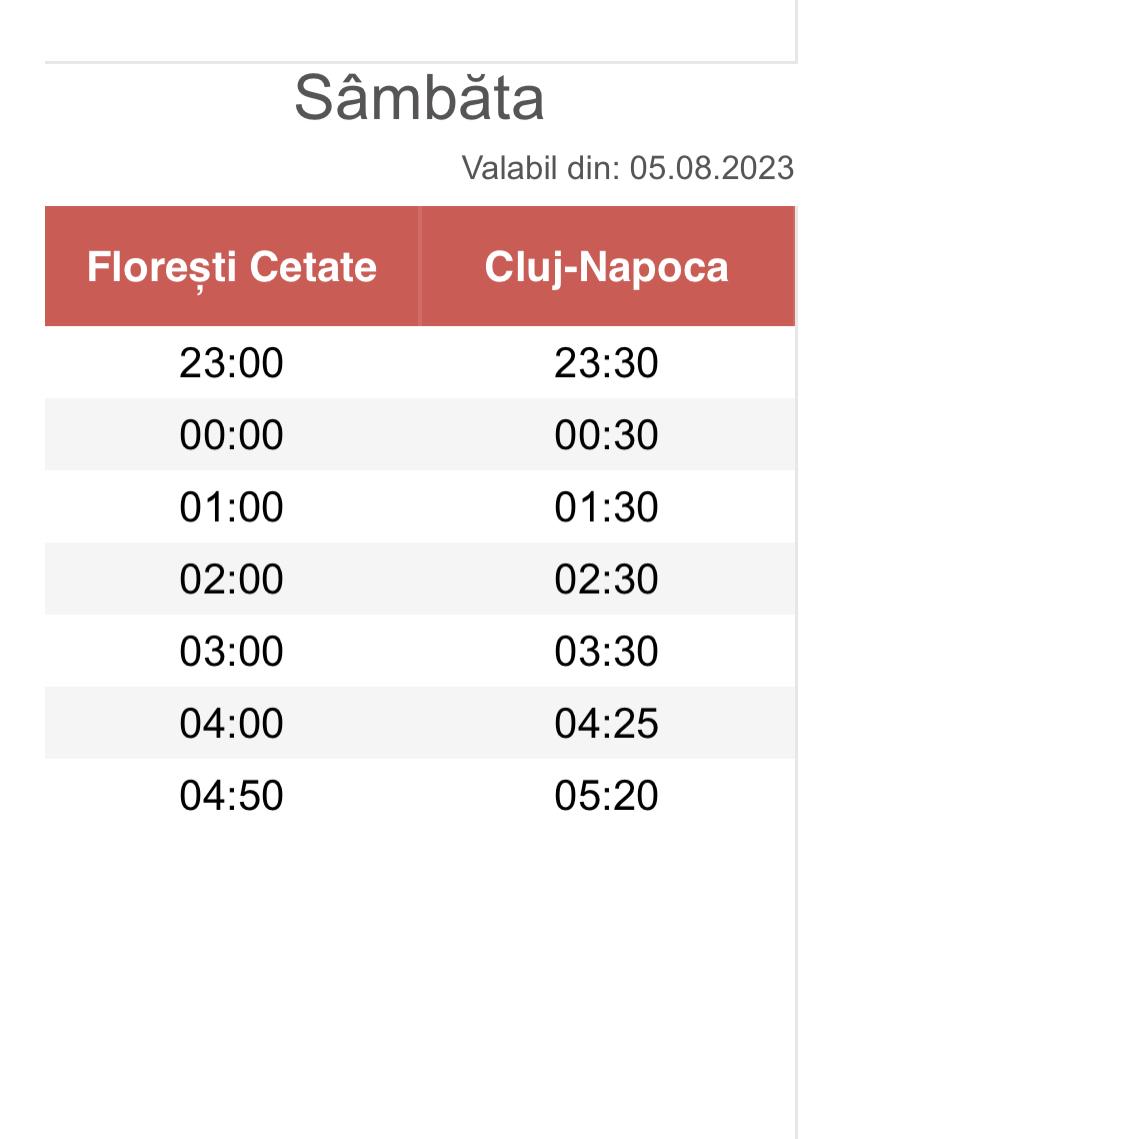Image resolution: width=1125 pixels, height=1139 pixels.
Task: Click the Valabil din 05.08.2023 text
Action: point(627,168)
